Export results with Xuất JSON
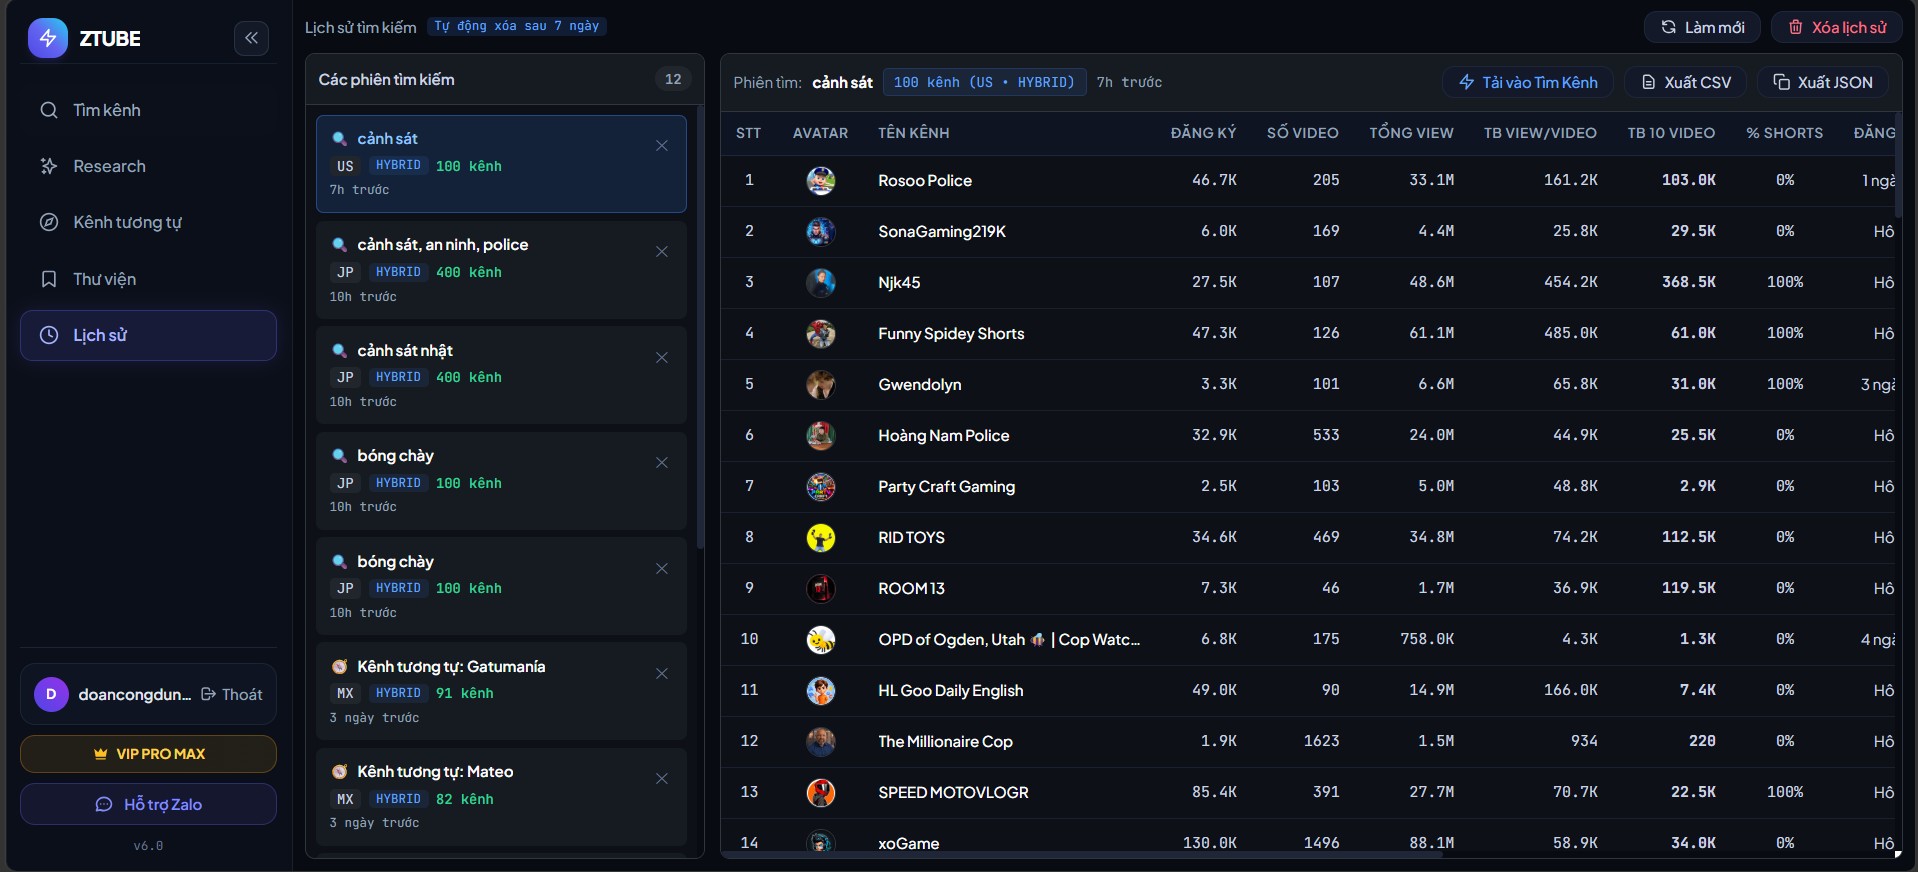The image size is (1918, 872). [1823, 82]
